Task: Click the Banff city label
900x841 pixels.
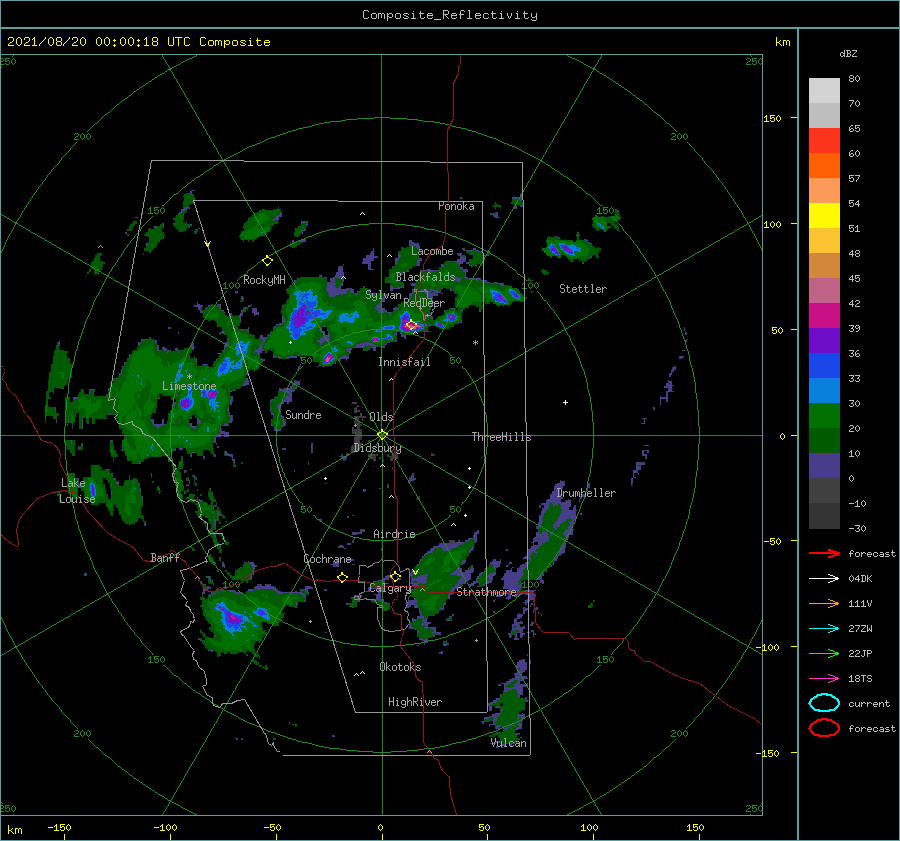Action: tap(165, 557)
